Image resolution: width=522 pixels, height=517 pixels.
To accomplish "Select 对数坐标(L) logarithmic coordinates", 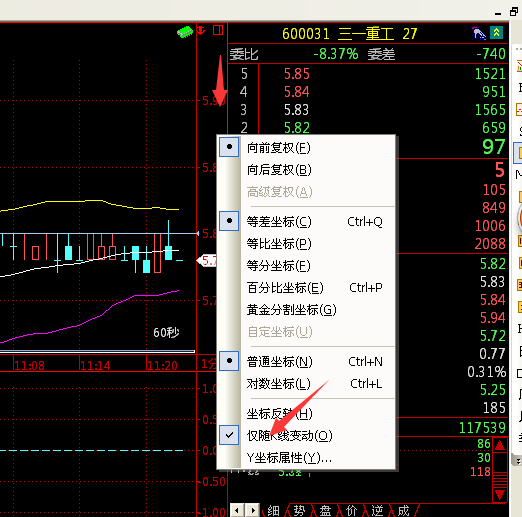I will (x=306, y=384).
